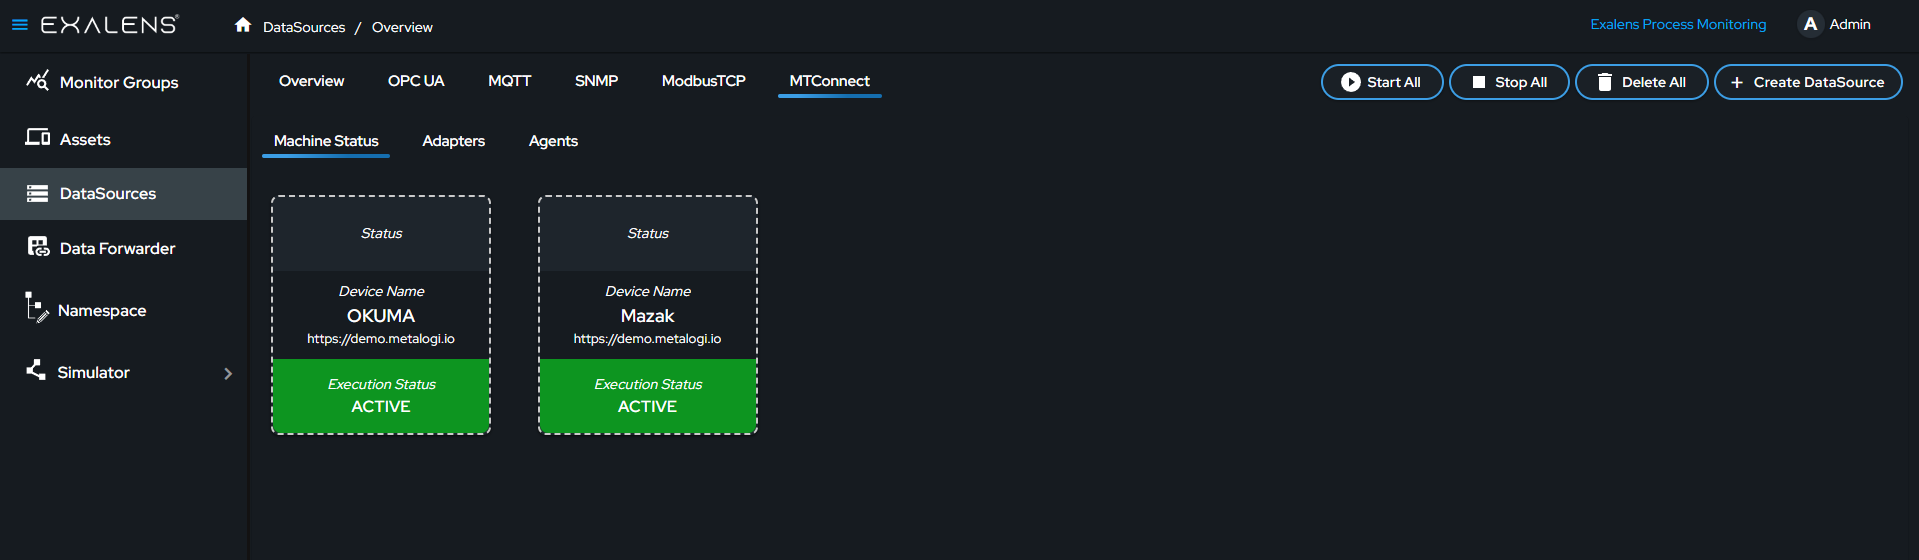This screenshot has width=1919, height=560.
Task: Click the plus icon in Create DataSource
Action: pyautogui.click(x=1737, y=82)
